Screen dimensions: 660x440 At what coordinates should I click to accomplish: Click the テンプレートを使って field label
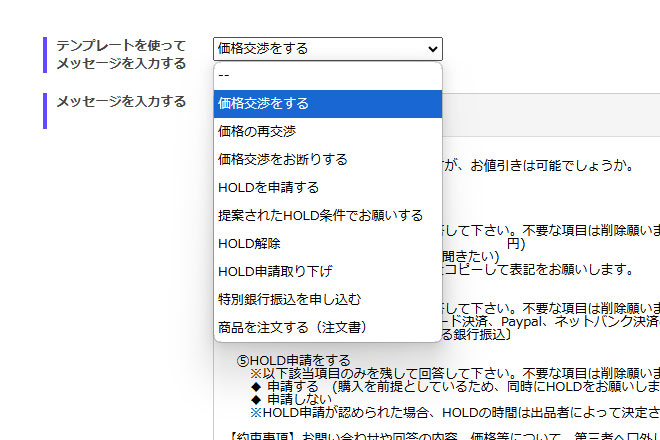[121, 46]
